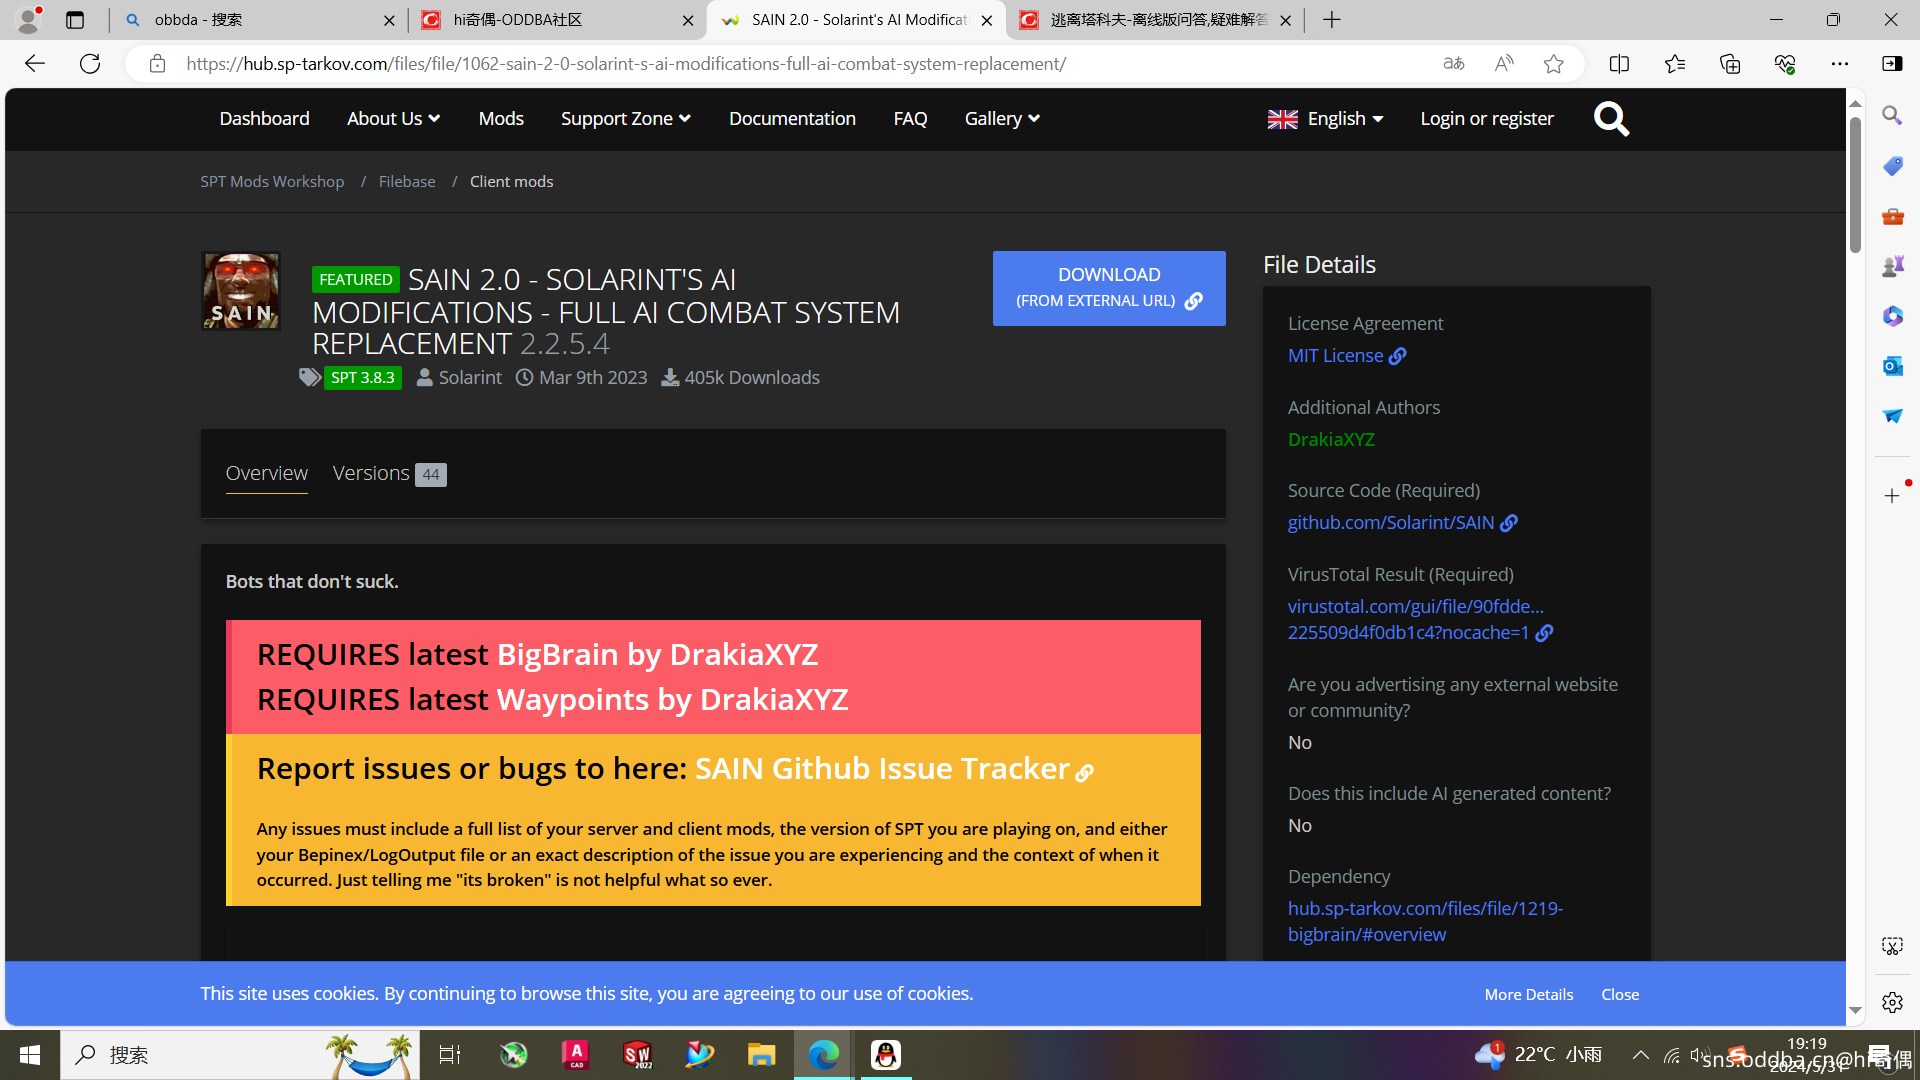Image resolution: width=1920 pixels, height=1080 pixels.
Task: Expand the Support Zone menu
Action: coord(625,119)
